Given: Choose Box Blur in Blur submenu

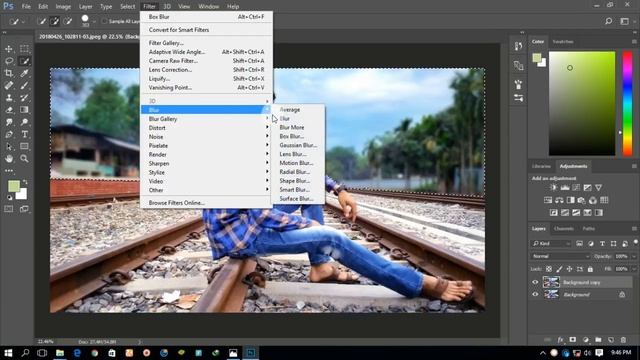Looking at the screenshot, I should [291, 136].
